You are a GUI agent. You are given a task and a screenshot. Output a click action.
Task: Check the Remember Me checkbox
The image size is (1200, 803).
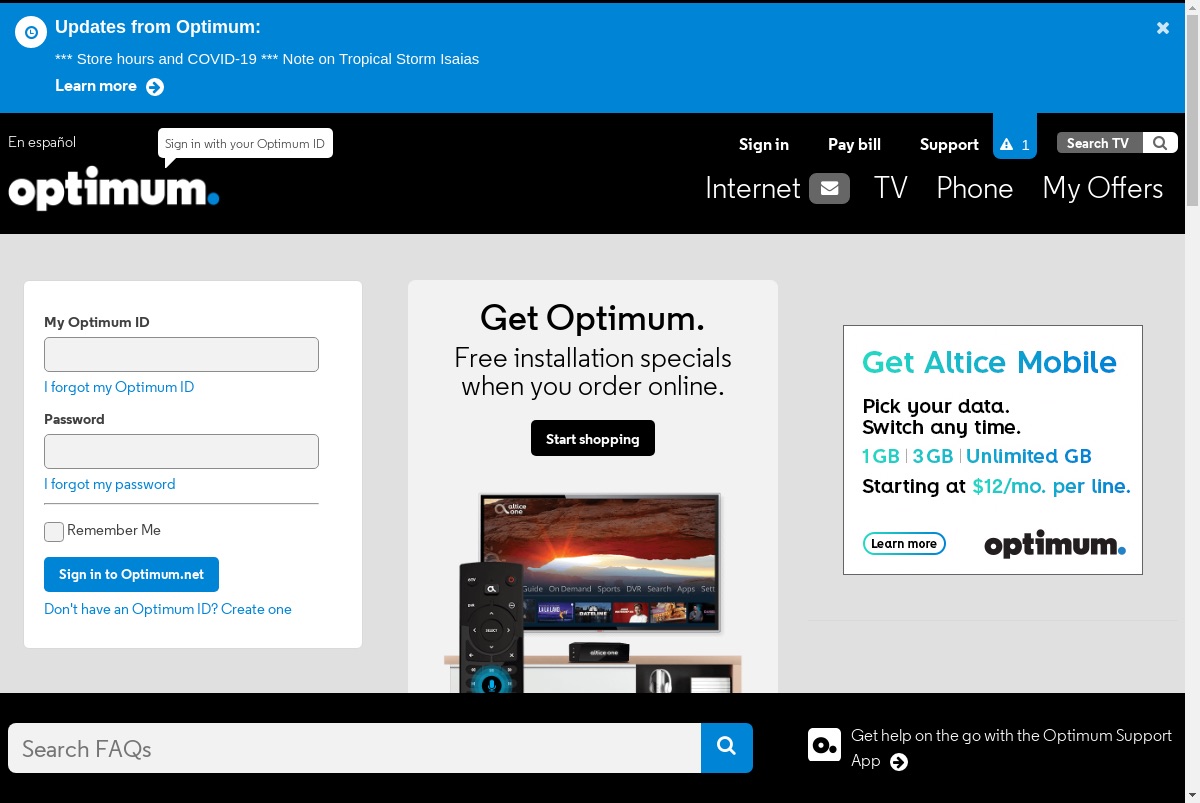tap(54, 532)
